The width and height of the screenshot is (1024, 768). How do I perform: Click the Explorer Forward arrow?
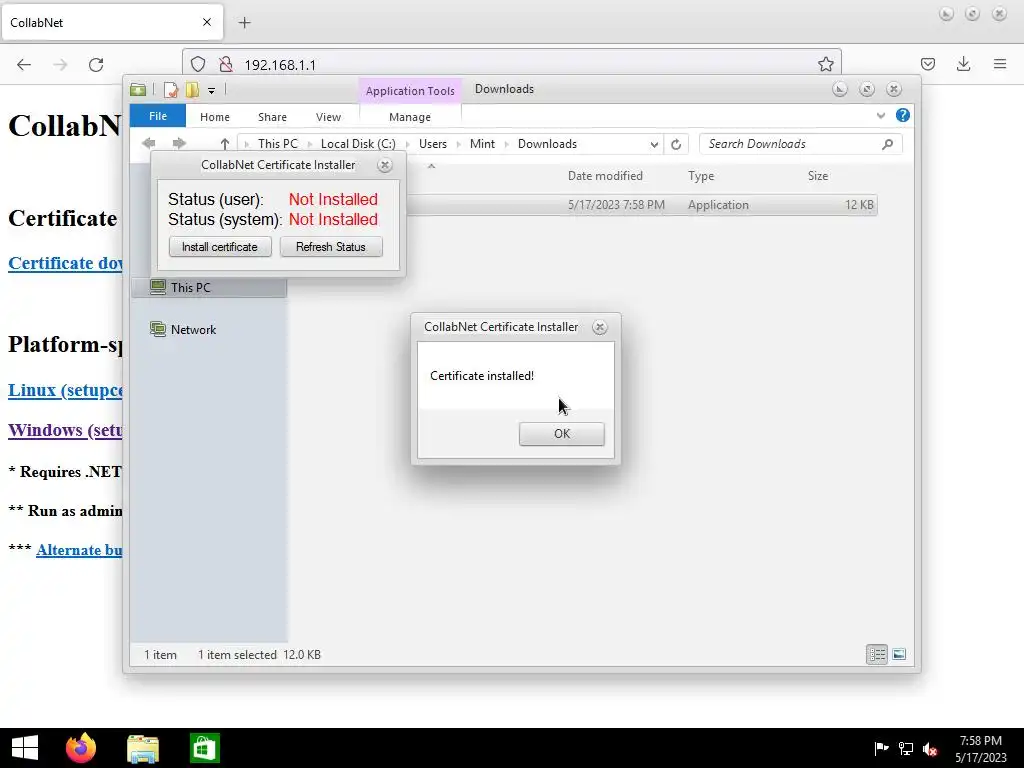[x=179, y=143]
